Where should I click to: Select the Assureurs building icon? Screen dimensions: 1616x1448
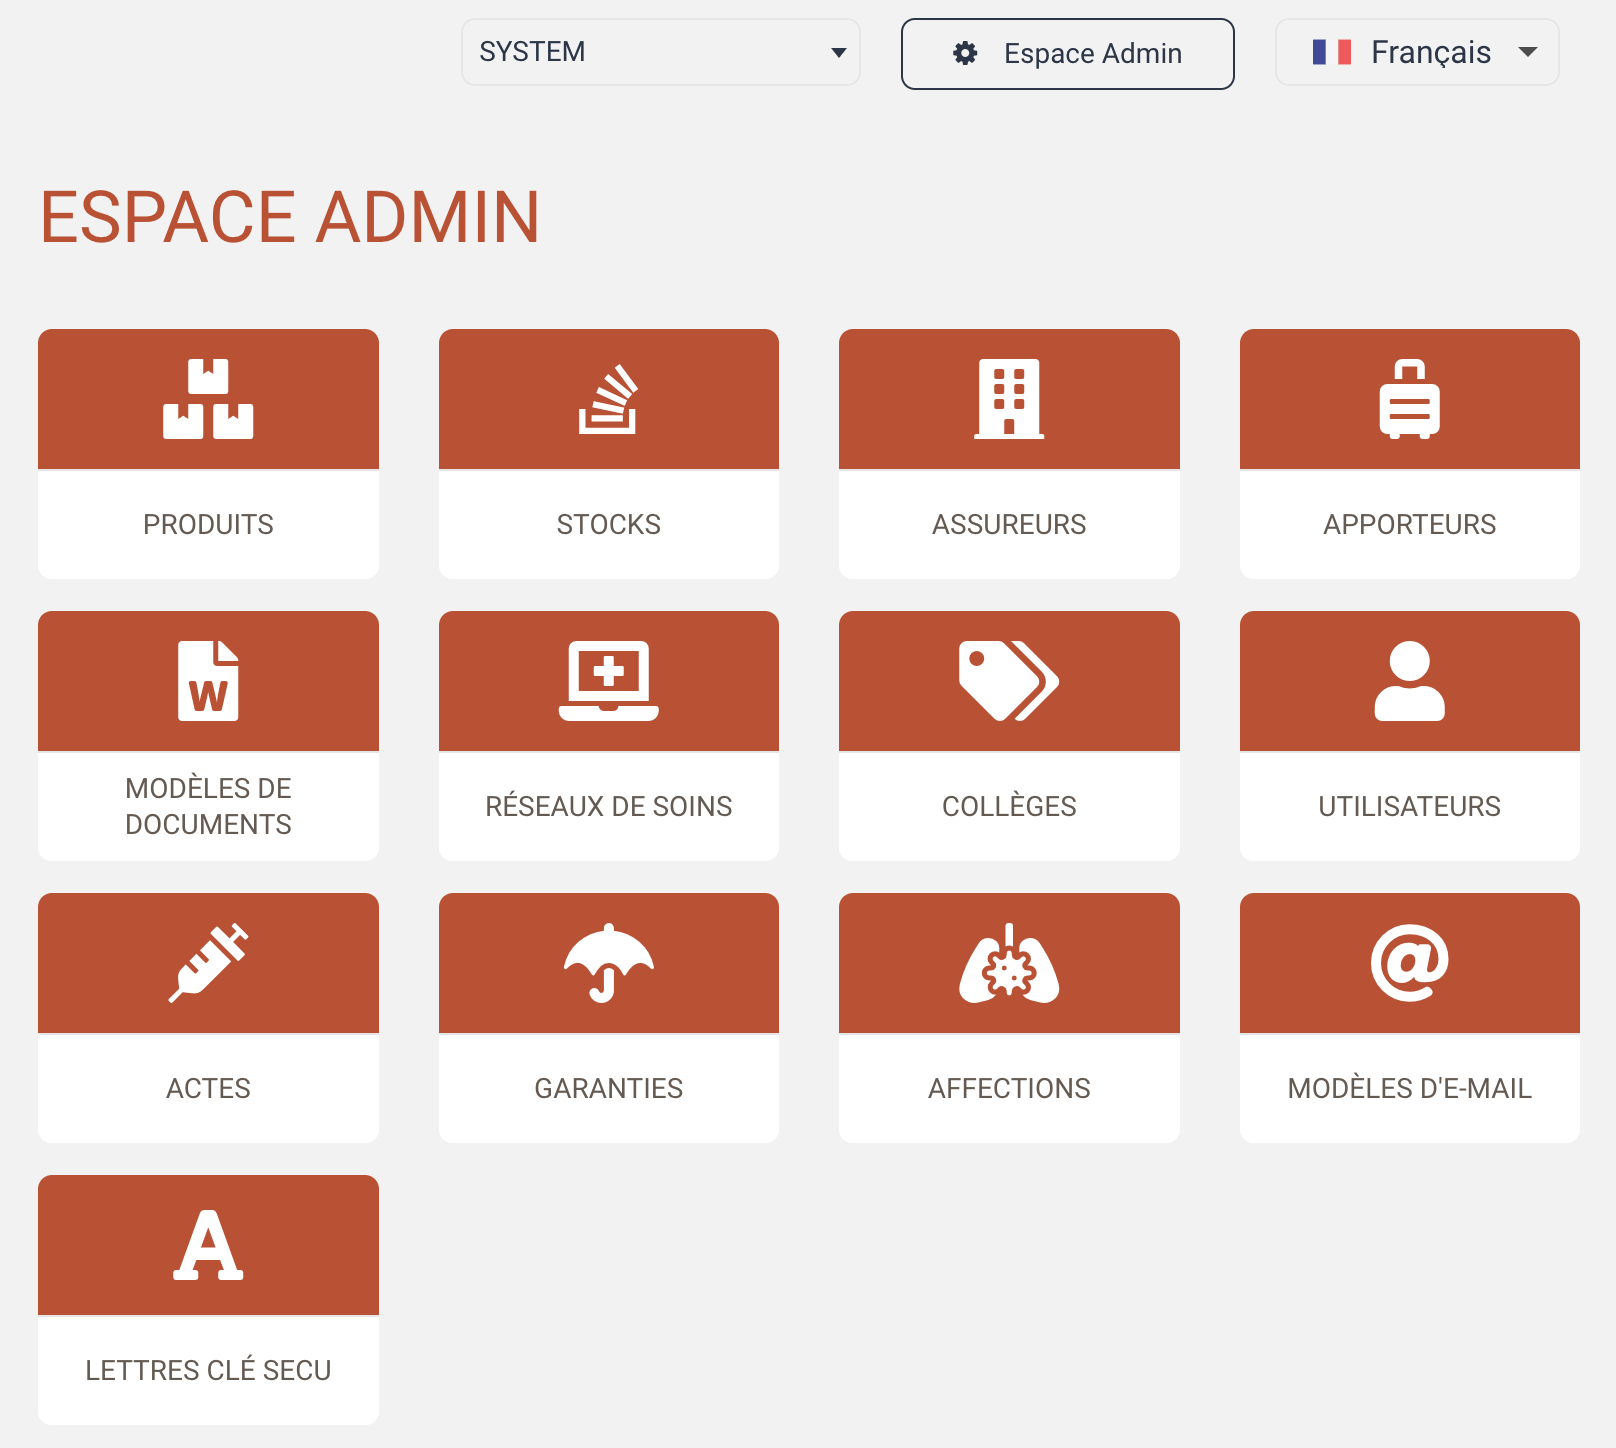pos(1009,399)
